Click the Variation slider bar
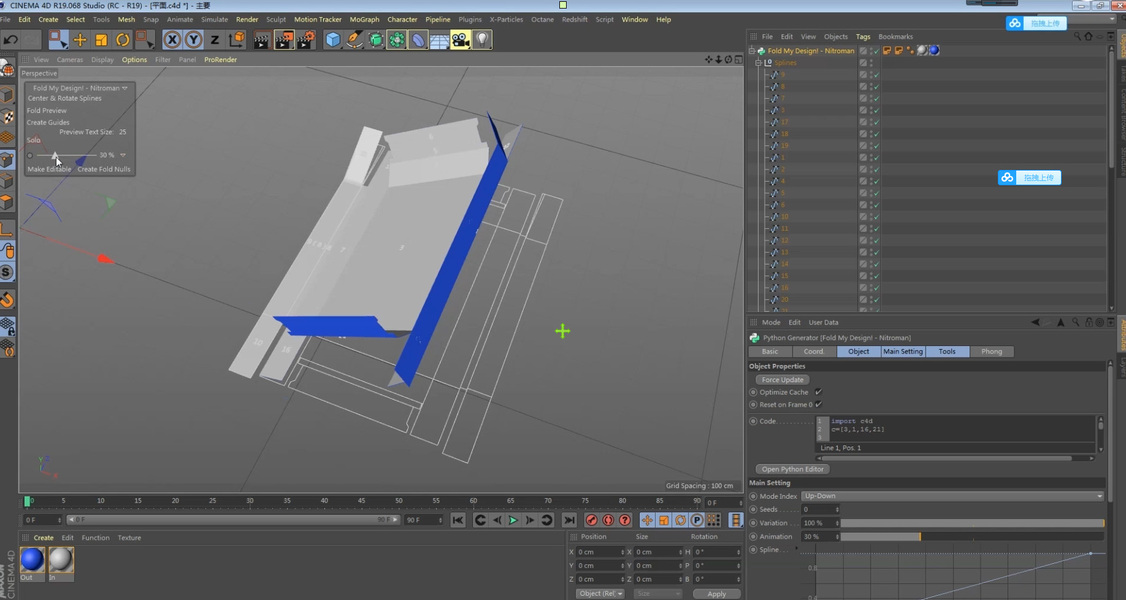1126x600 pixels. 972,523
